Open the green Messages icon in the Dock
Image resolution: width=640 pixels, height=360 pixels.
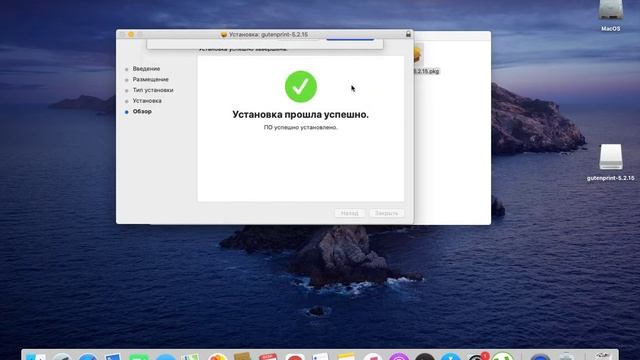pyautogui.click(x=139, y=358)
